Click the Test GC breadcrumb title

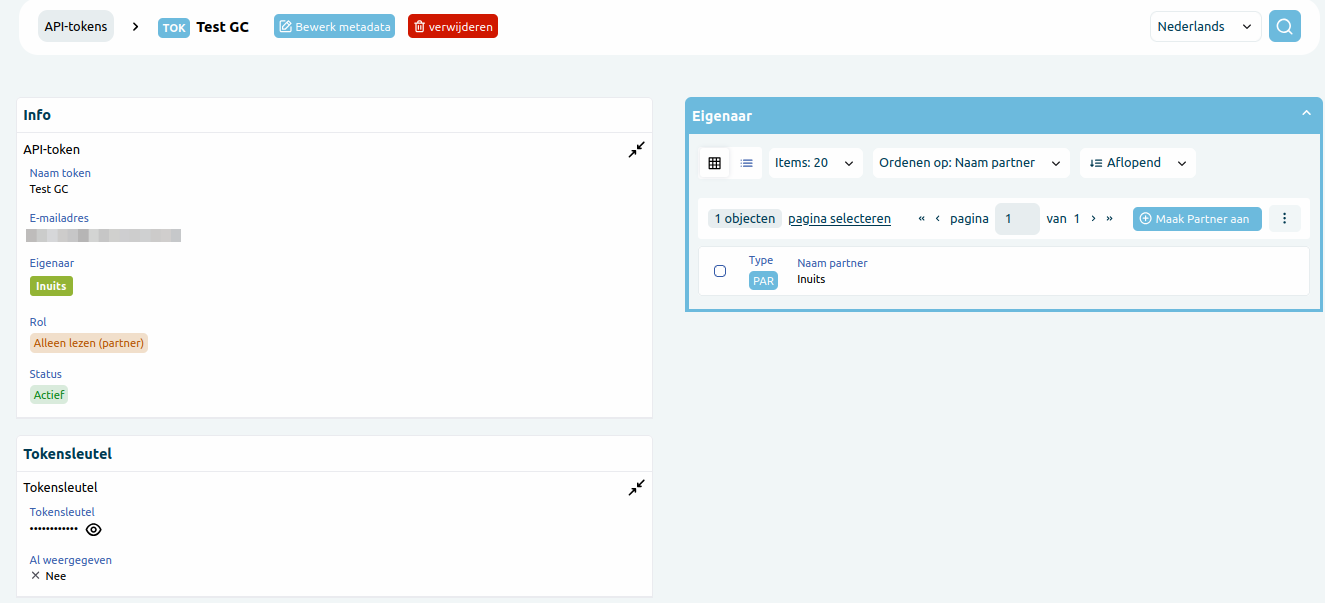click(x=223, y=27)
